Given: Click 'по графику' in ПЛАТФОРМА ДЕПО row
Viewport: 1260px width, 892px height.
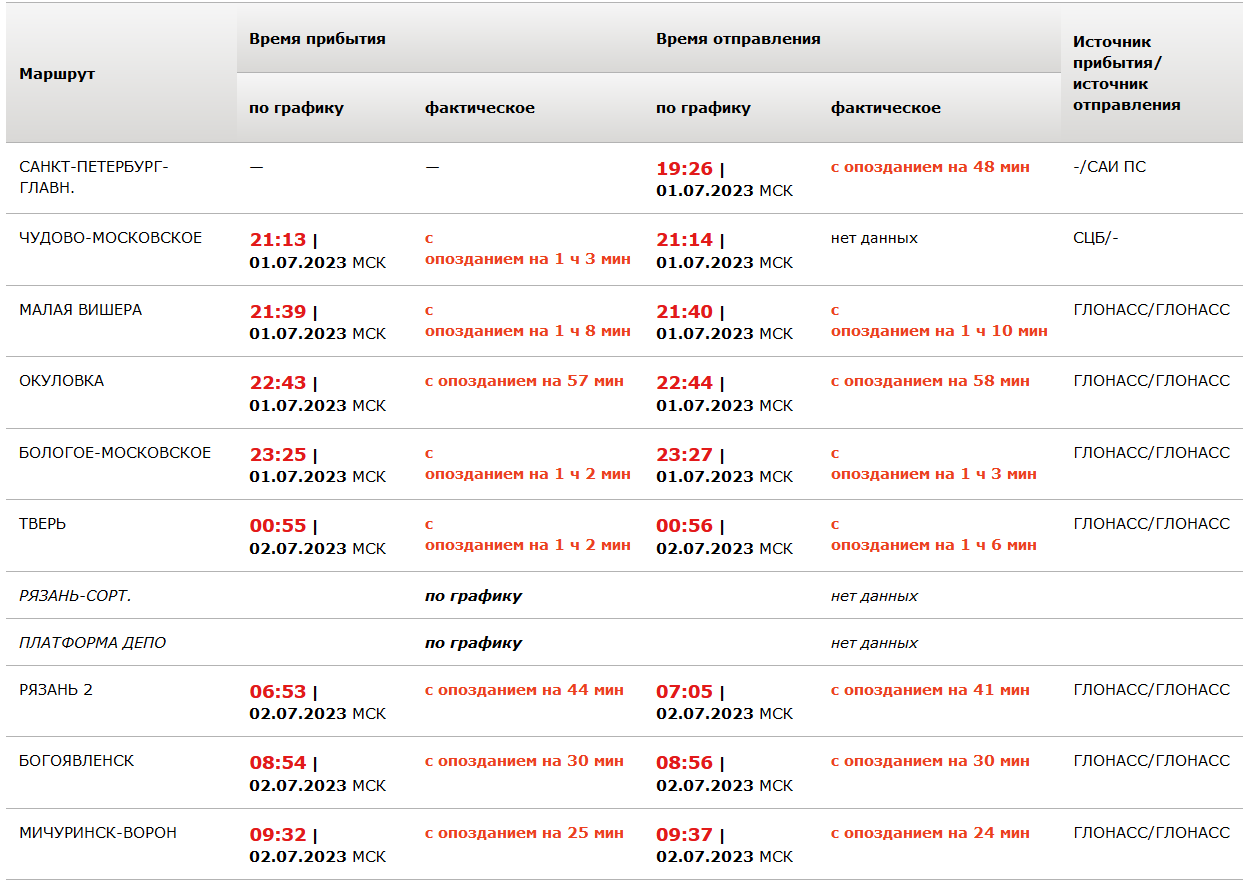Looking at the screenshot, I should pyautogui.click(x=473, y=643).
